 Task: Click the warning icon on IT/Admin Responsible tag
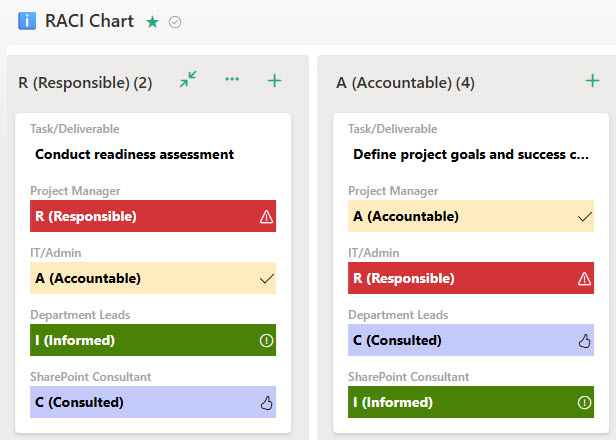click(584, 279)
